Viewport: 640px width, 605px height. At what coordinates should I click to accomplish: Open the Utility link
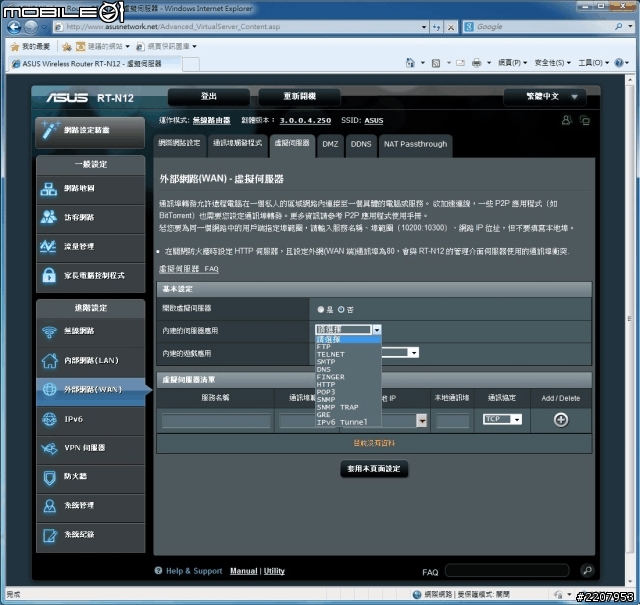pos(274,571)
